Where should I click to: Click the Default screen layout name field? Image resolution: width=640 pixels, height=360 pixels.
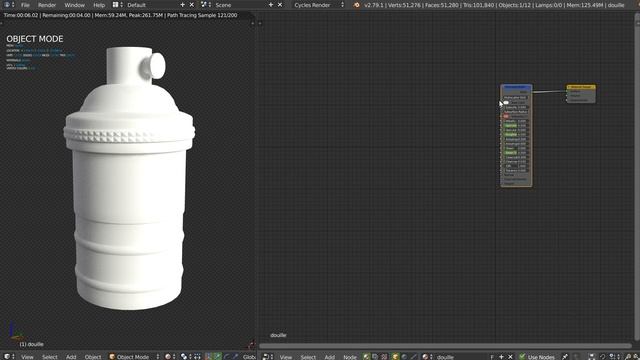[151, 5]
